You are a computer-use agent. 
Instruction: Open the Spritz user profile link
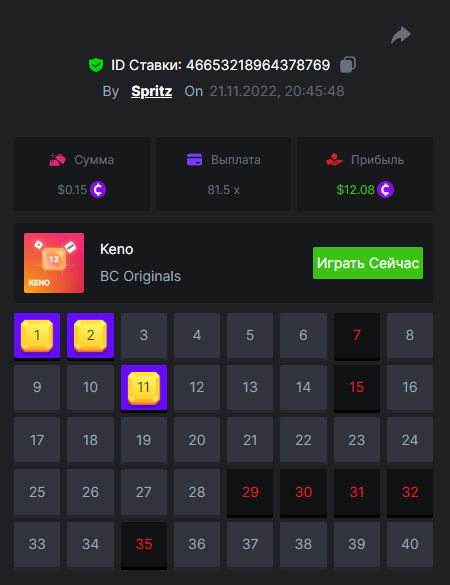tap(151, 91)
